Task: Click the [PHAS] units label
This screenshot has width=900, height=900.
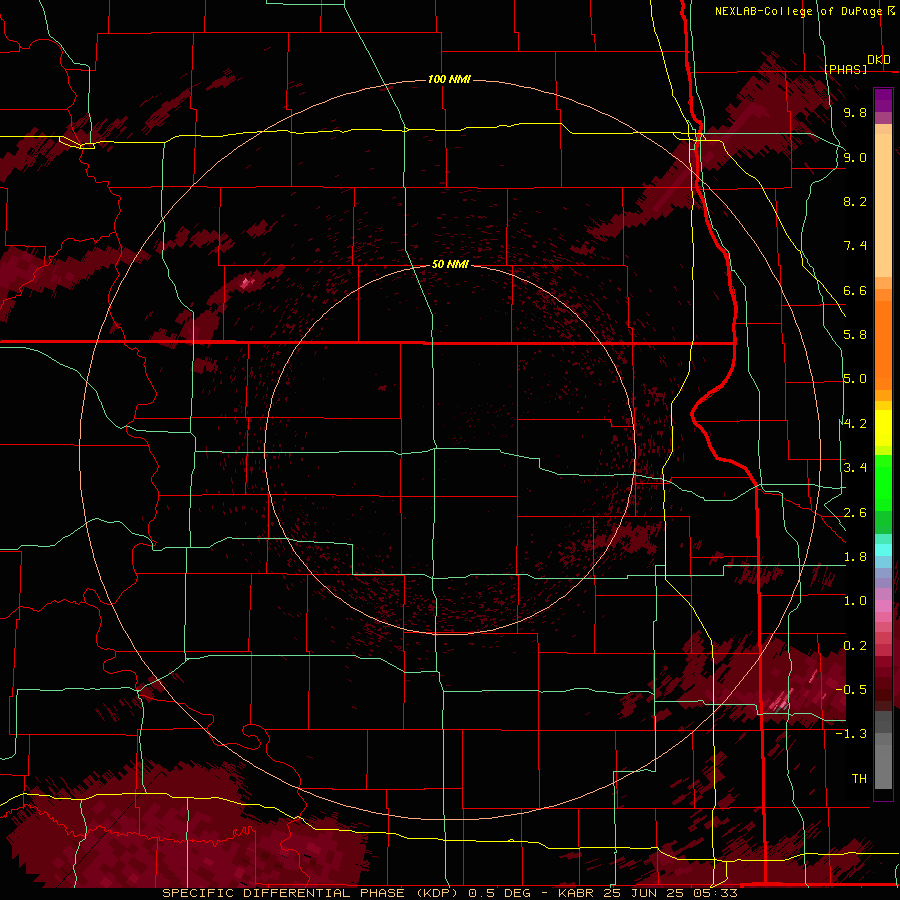Action: coord(845,69)
